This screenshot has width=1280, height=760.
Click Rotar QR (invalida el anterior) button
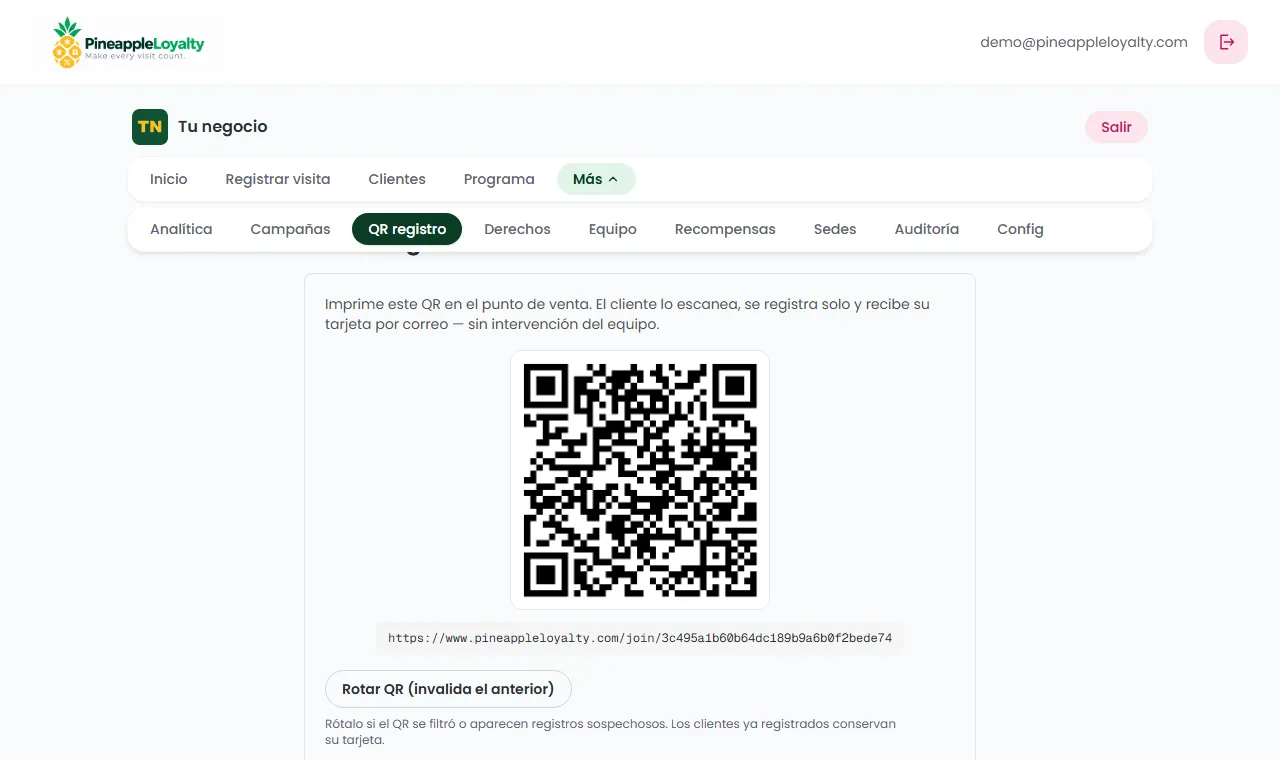pyautogui.click(x=448, y=689)
